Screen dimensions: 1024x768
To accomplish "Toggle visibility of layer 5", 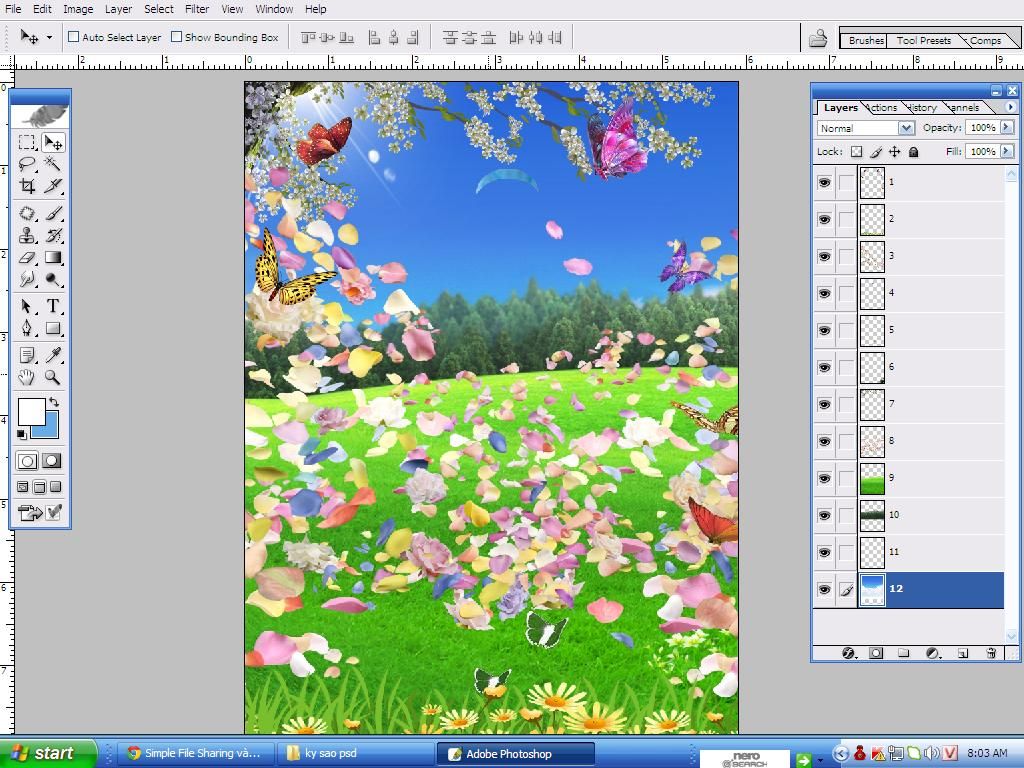I will [x=824, y=330].
